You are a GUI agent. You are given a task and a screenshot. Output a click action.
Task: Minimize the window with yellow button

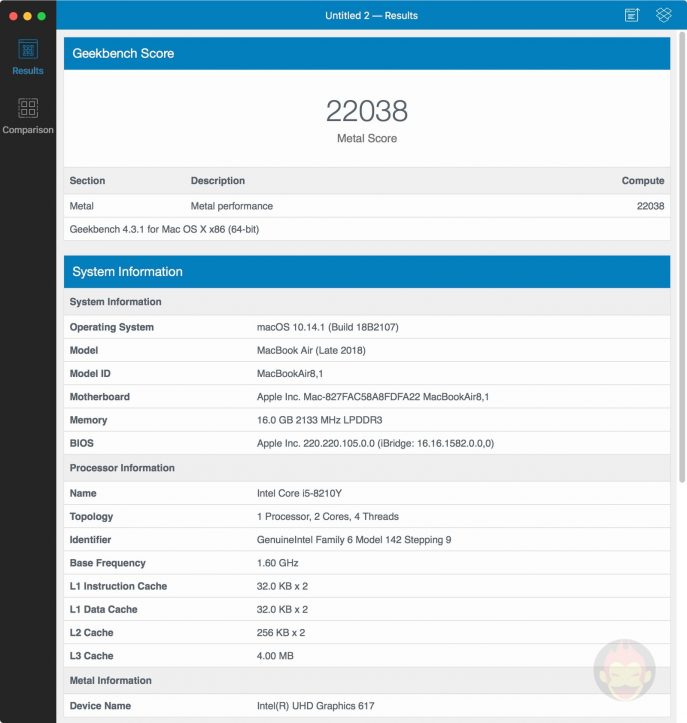[x=28, y=16]
